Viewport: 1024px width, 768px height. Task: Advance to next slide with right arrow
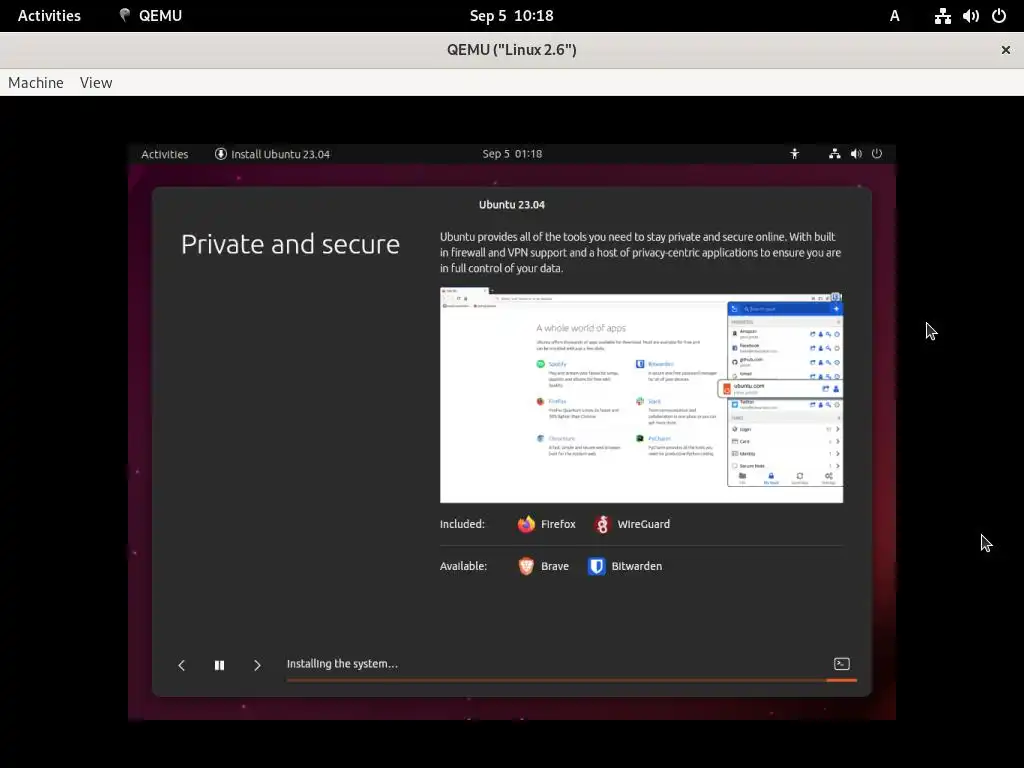click(257, 665)
